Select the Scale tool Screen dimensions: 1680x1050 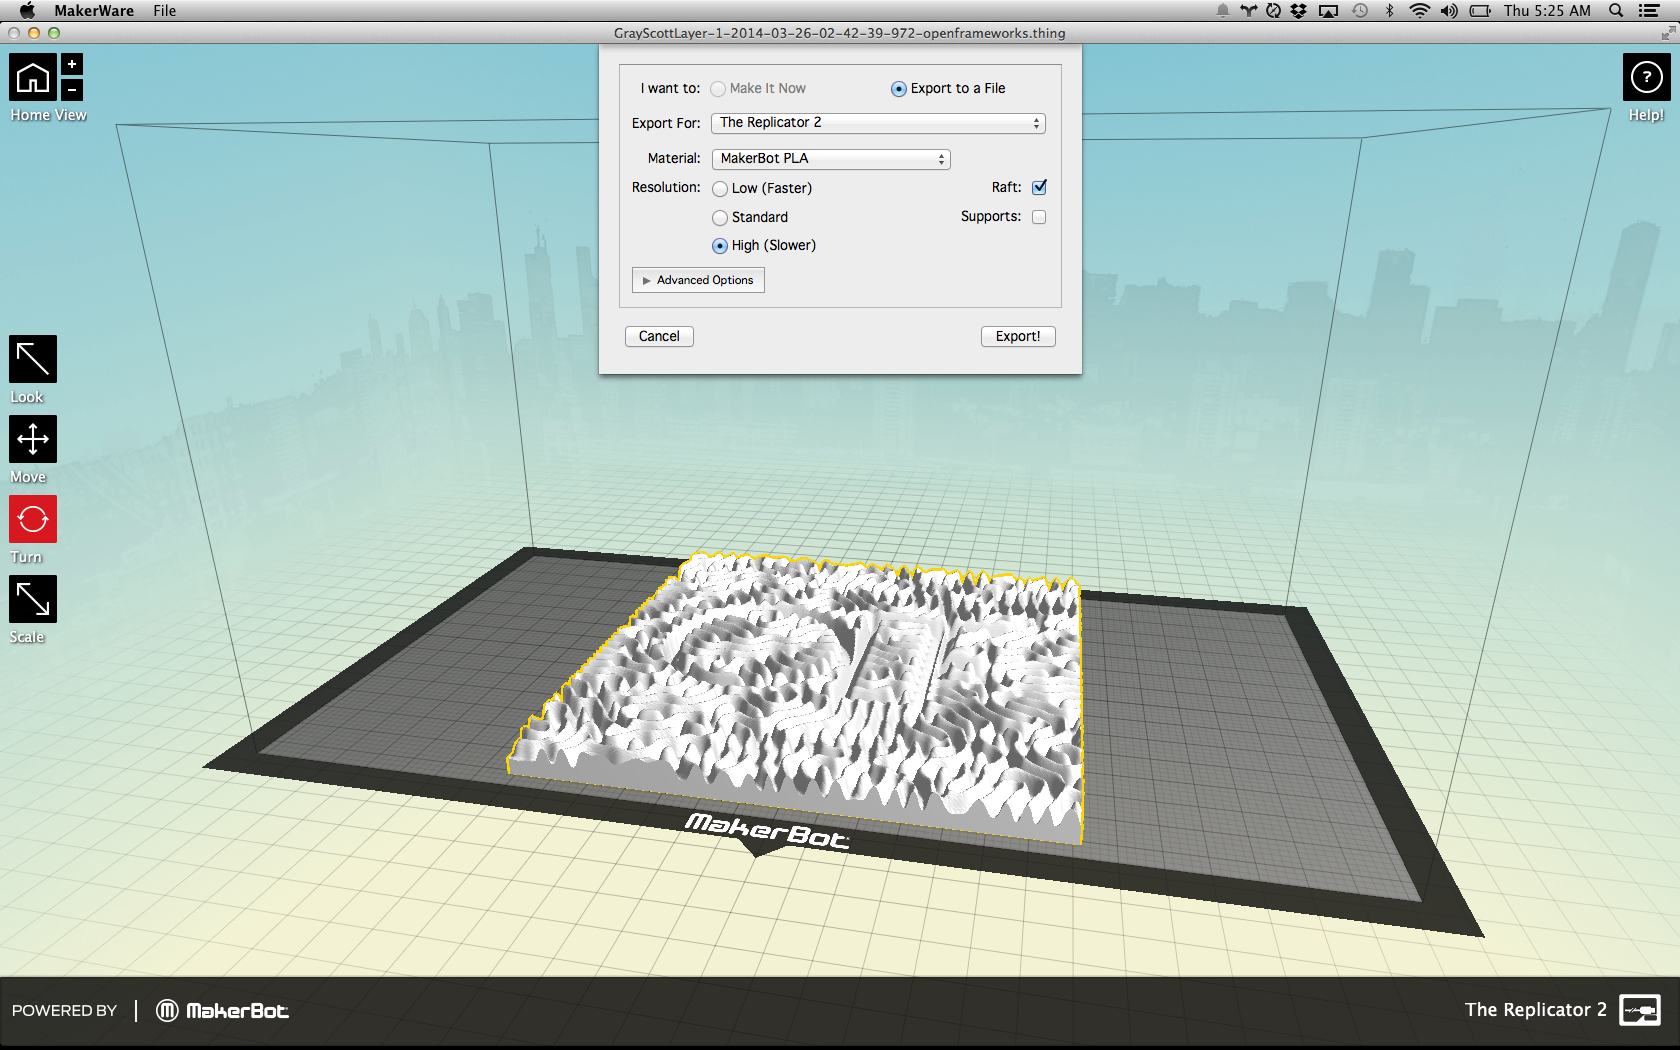pyautogui.click(x=33, y=599)
